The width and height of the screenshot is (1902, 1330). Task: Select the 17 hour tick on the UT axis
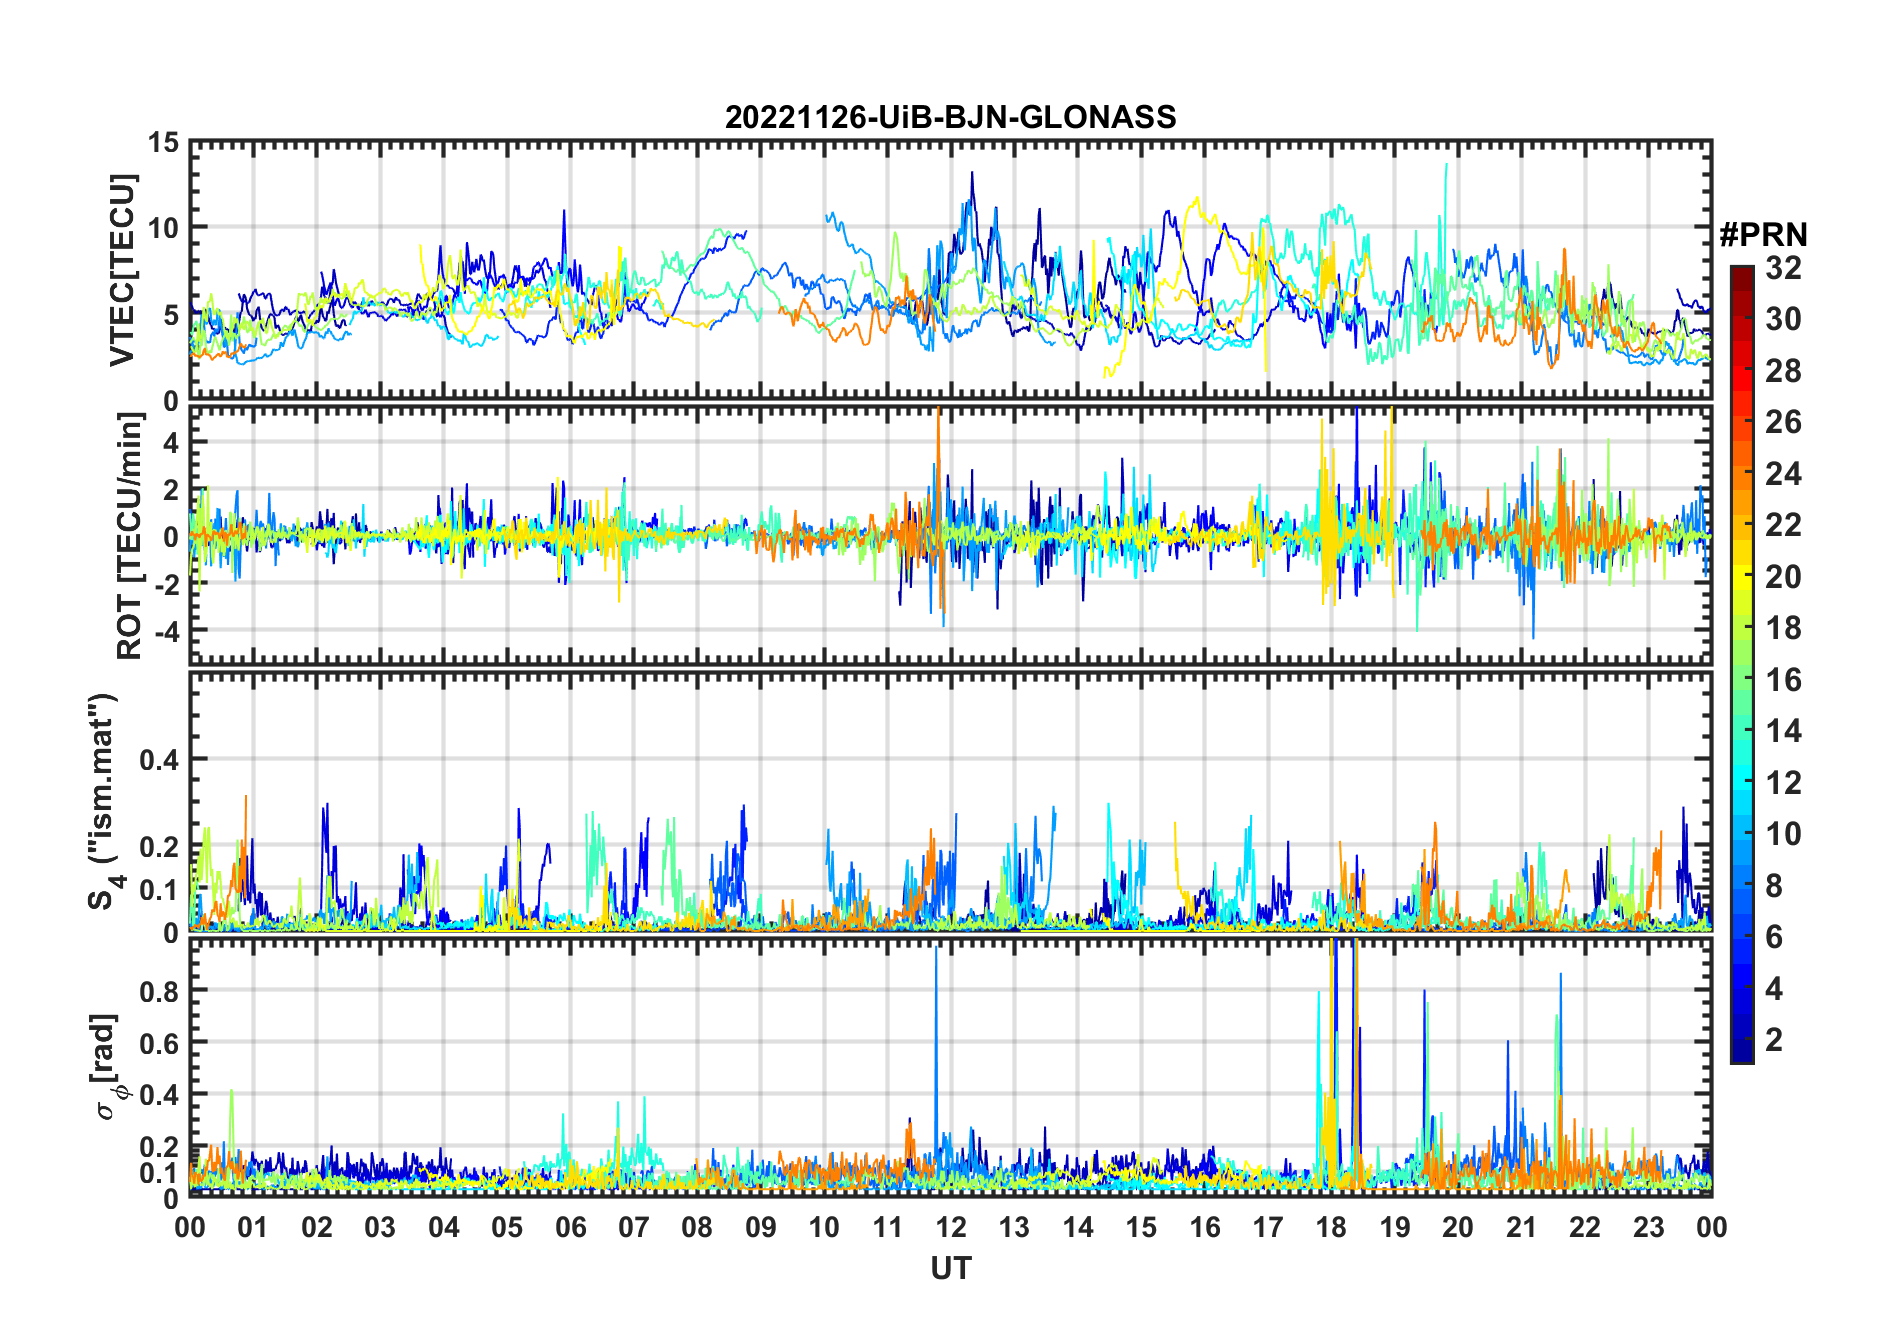(1268, 1228)
